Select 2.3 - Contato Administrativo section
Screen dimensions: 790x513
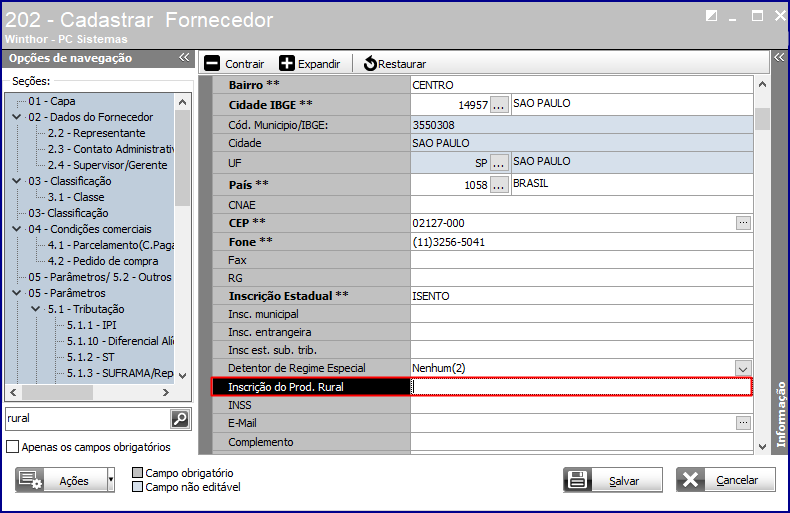point(111,149)
